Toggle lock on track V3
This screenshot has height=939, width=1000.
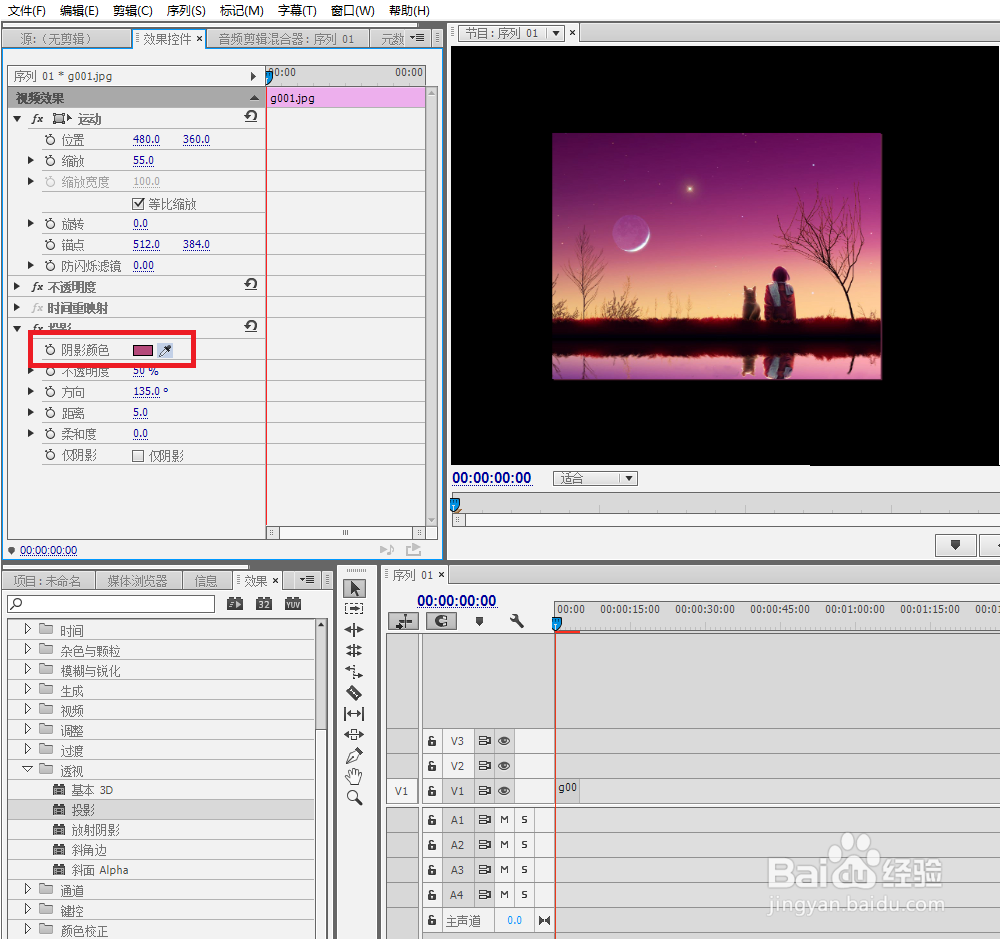pos(432,741)
